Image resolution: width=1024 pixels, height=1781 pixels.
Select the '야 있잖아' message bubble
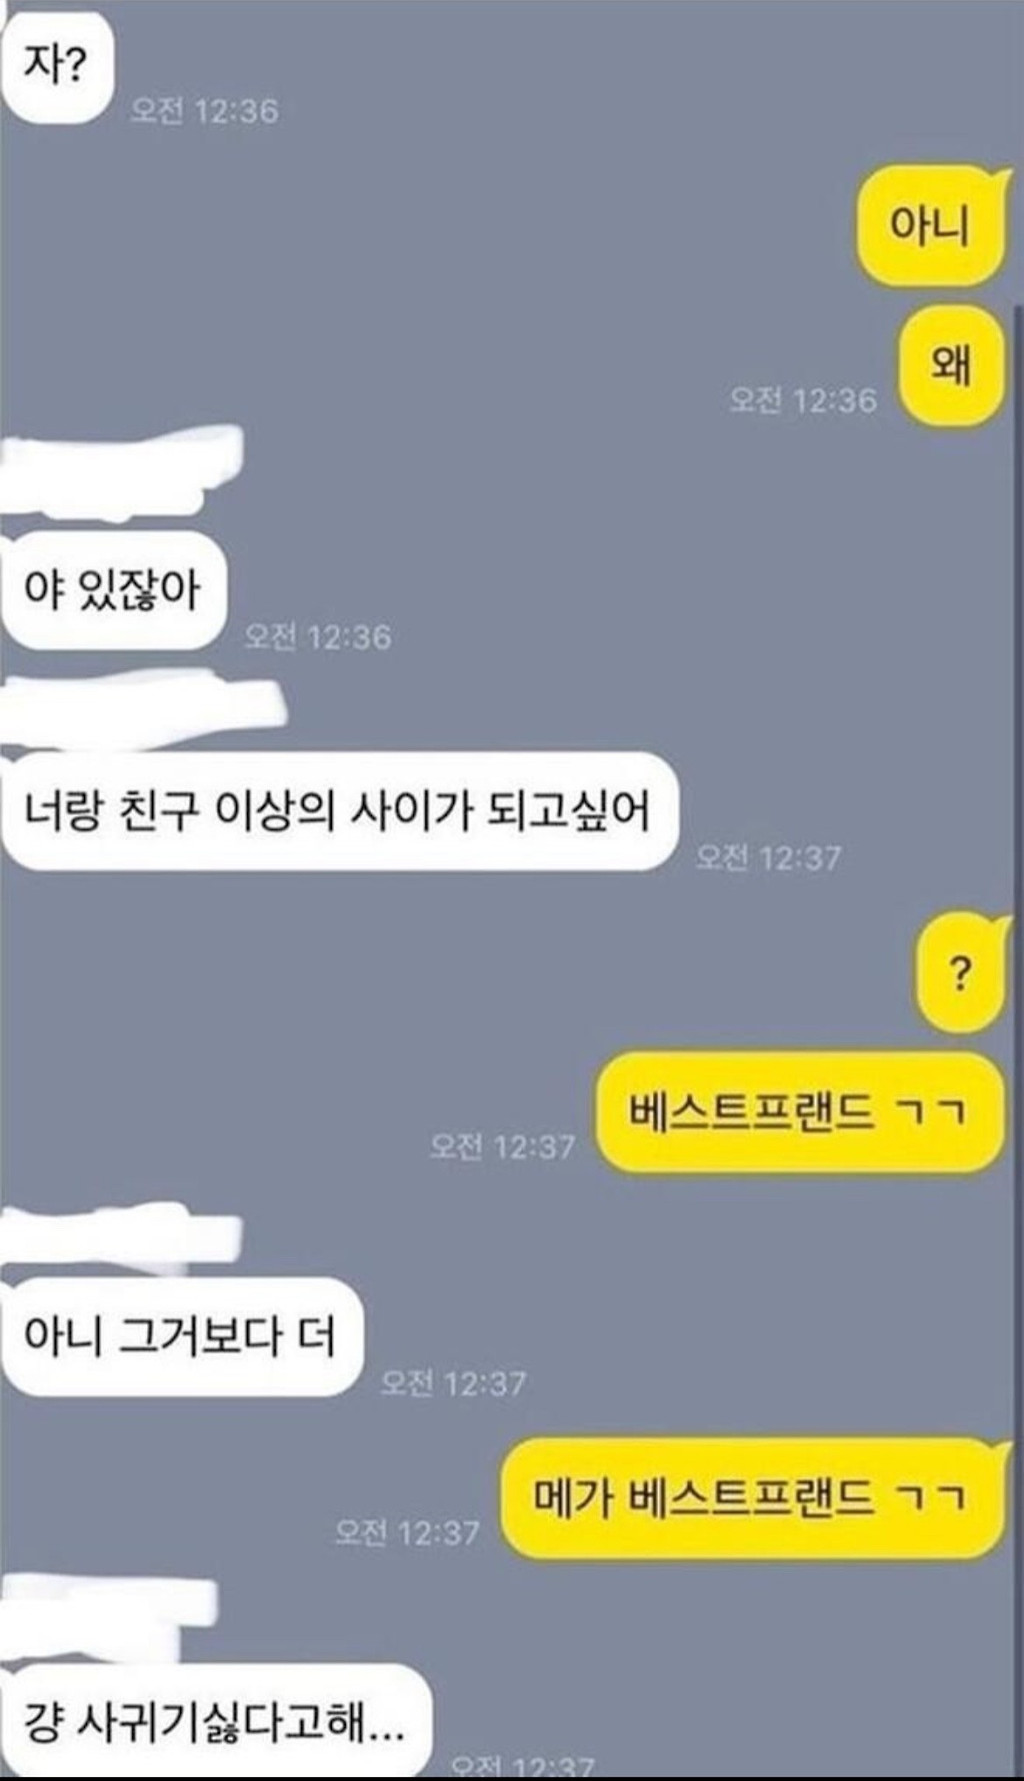(x=112, y=591)
